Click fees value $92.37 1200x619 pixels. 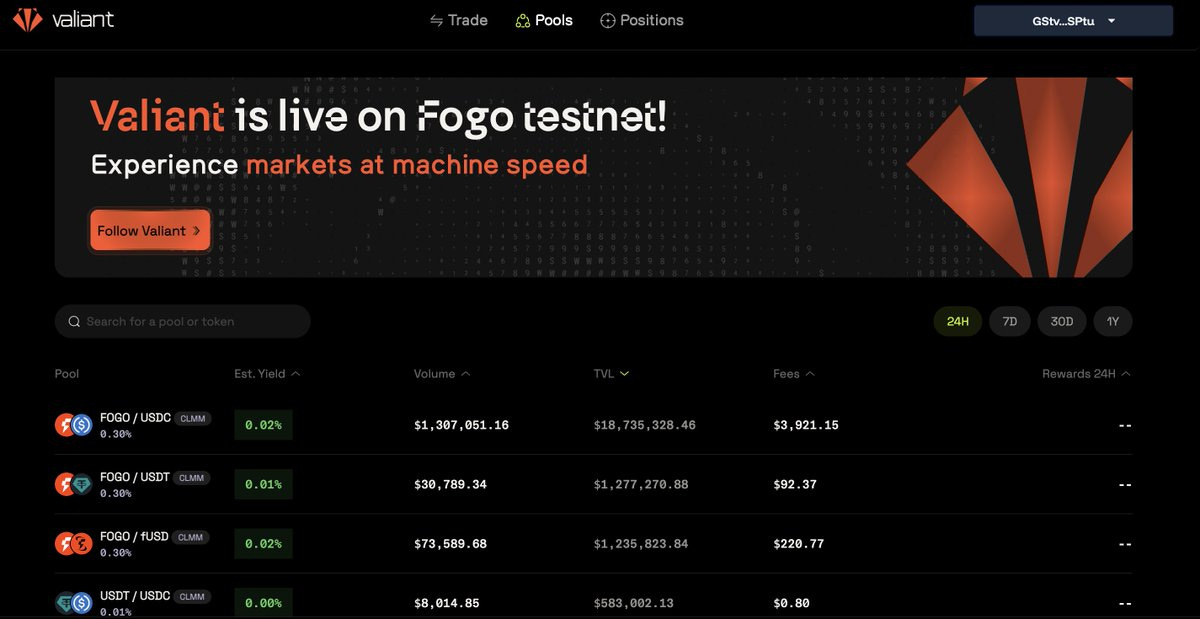795,484
